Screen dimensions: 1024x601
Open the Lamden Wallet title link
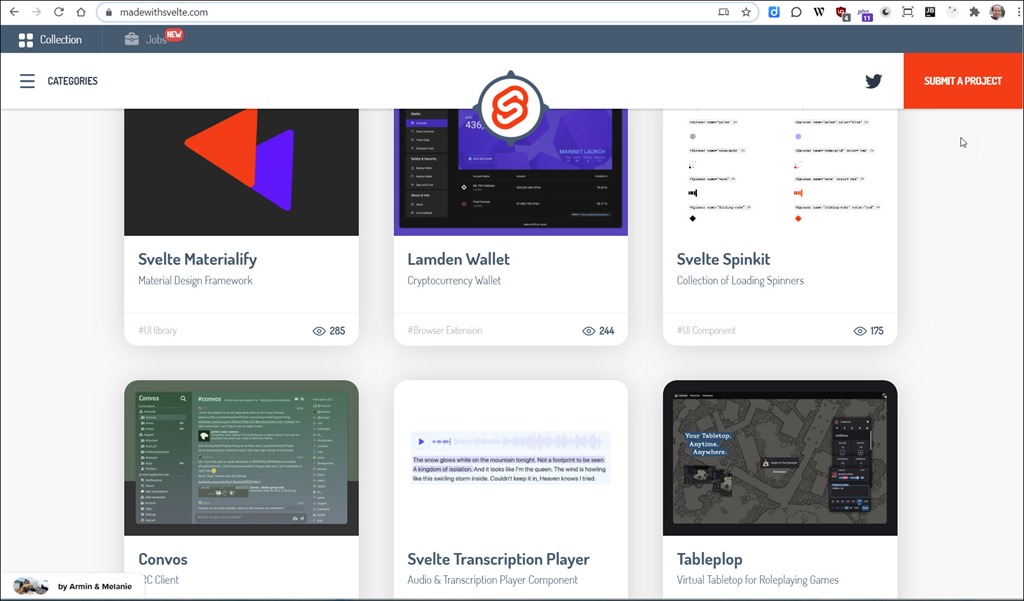pyautogui.click(x=458, y=259)
